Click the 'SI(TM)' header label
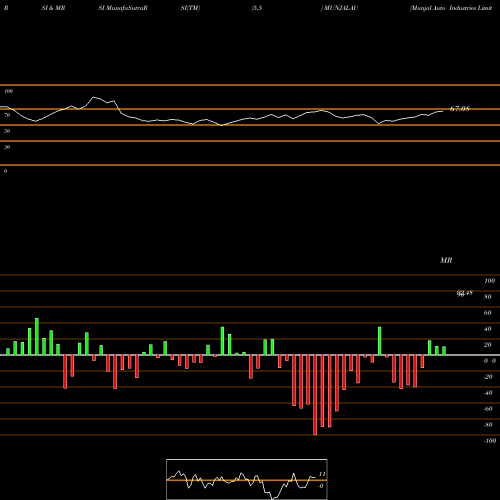 190,8
